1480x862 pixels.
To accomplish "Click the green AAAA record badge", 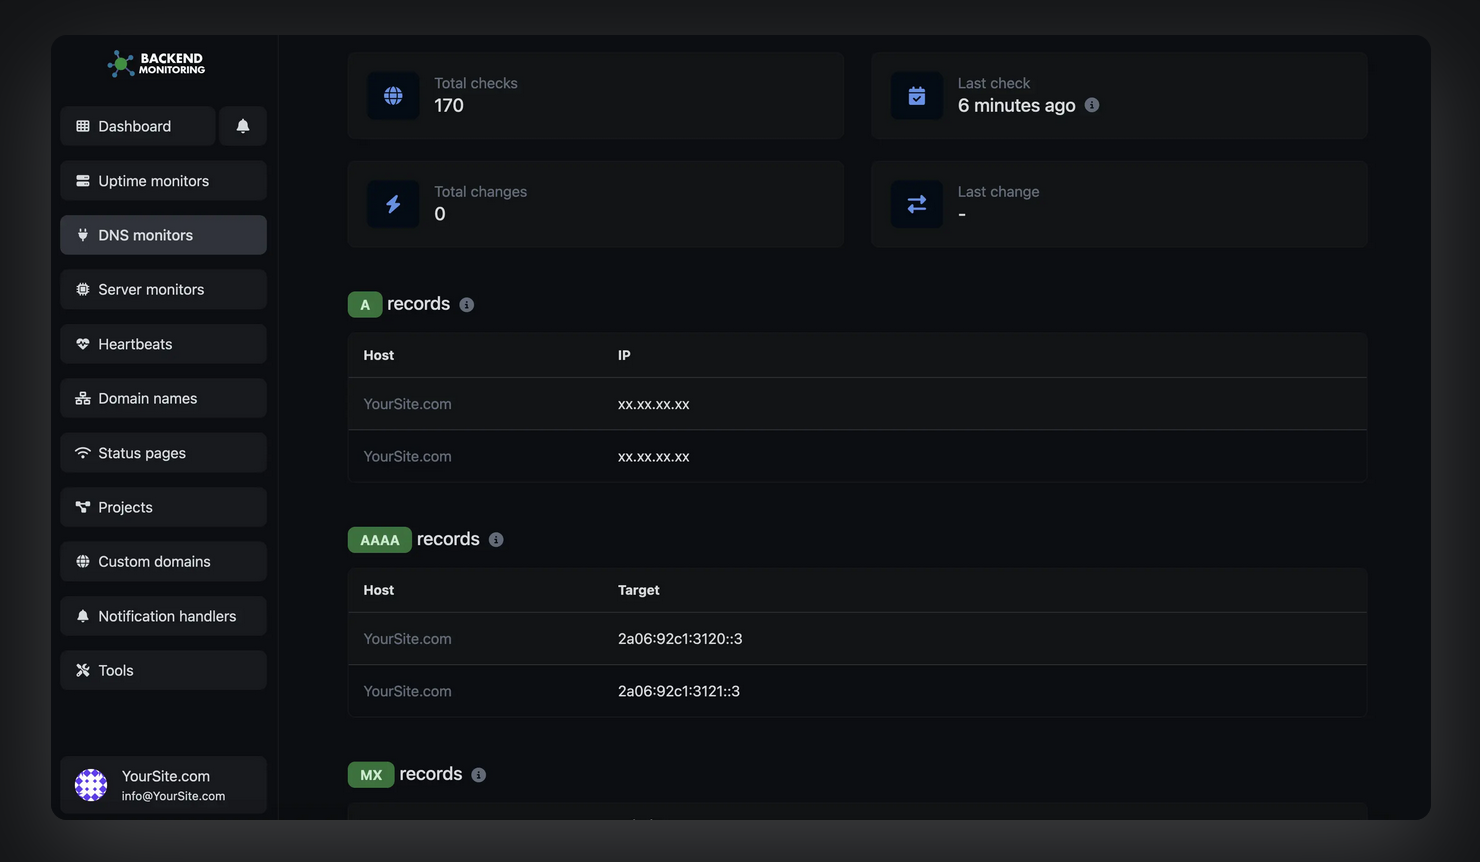I will point(380,540).
